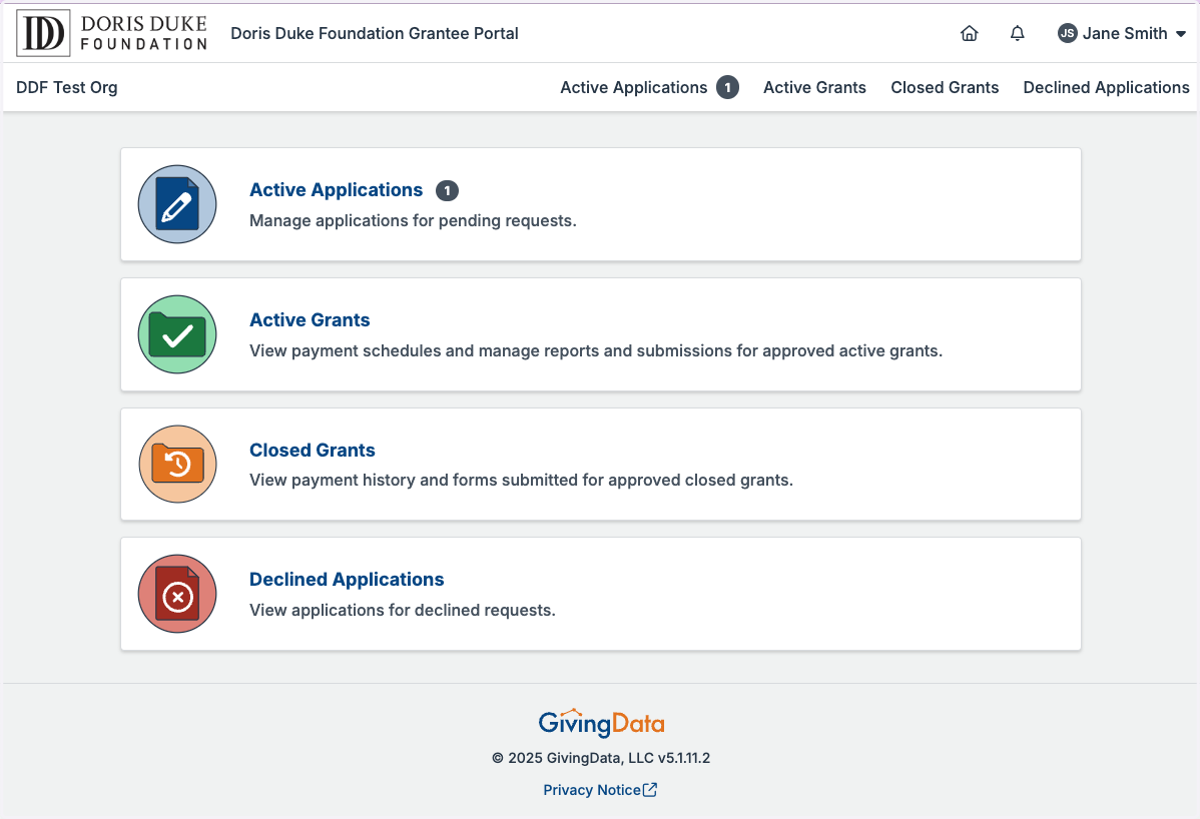The height and width of the screenshot is (819, 1200).
Task: Click 'View payment history and forms submitted' description
Action: point(521,480)
